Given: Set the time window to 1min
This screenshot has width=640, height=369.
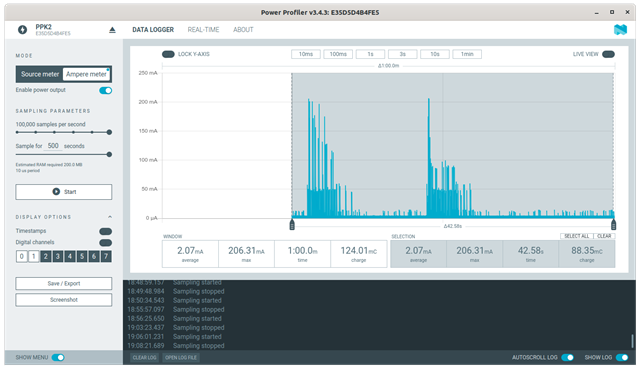Looking at the screenshot, I should click(467, 54).
